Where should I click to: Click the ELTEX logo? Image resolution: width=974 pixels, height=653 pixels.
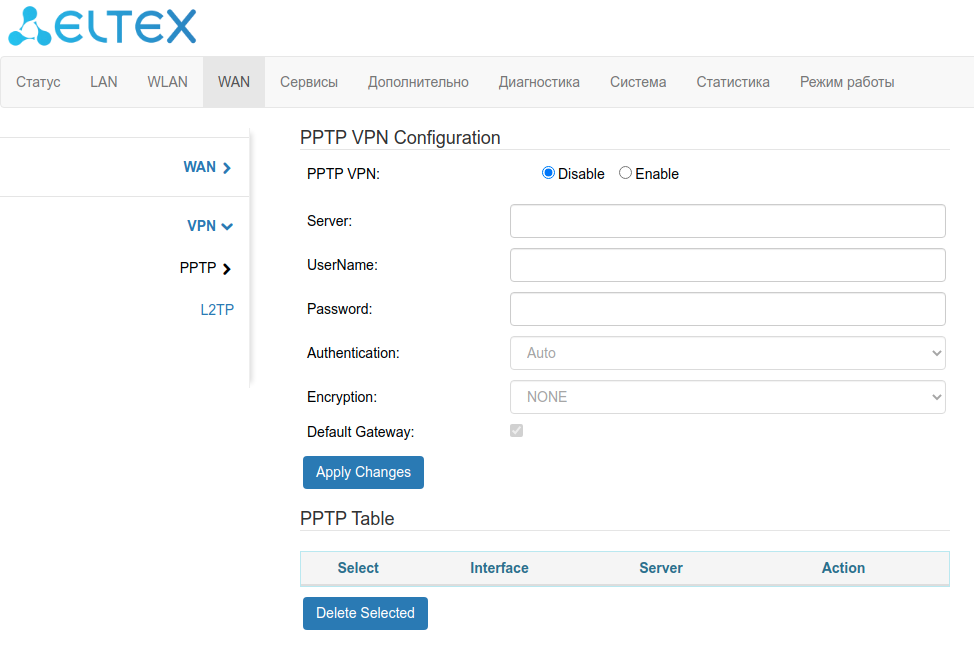point(102,27)
